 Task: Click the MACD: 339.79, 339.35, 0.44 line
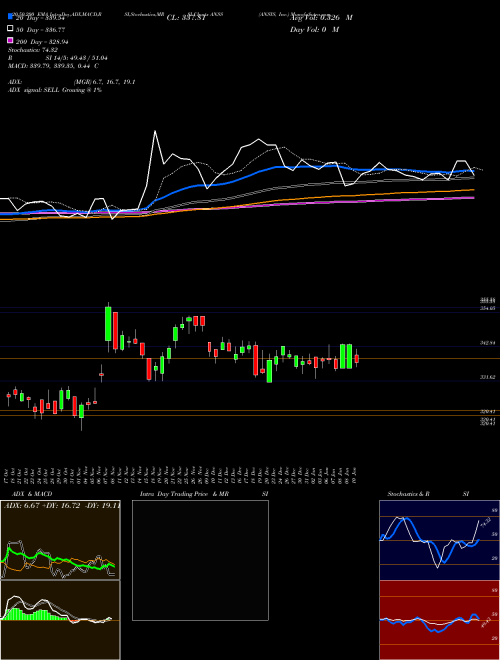tap(53, 66)
